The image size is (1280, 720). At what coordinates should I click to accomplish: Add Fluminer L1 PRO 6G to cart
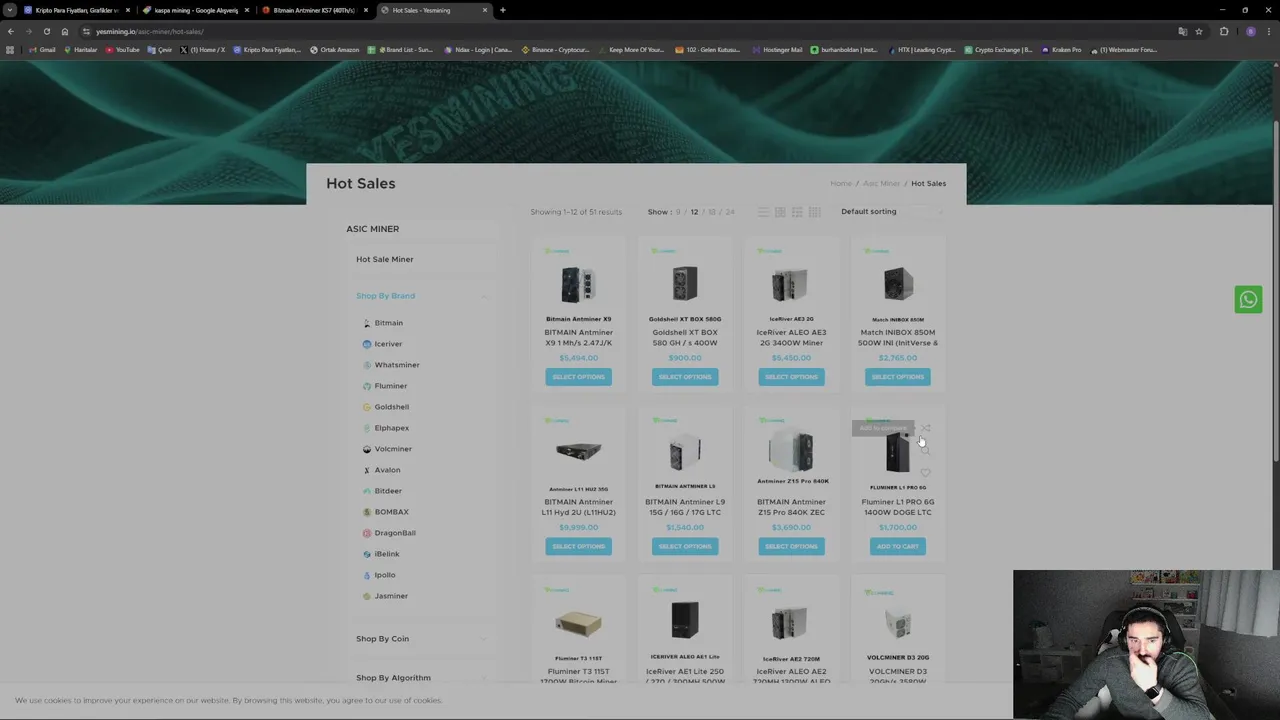click(898, 546)
